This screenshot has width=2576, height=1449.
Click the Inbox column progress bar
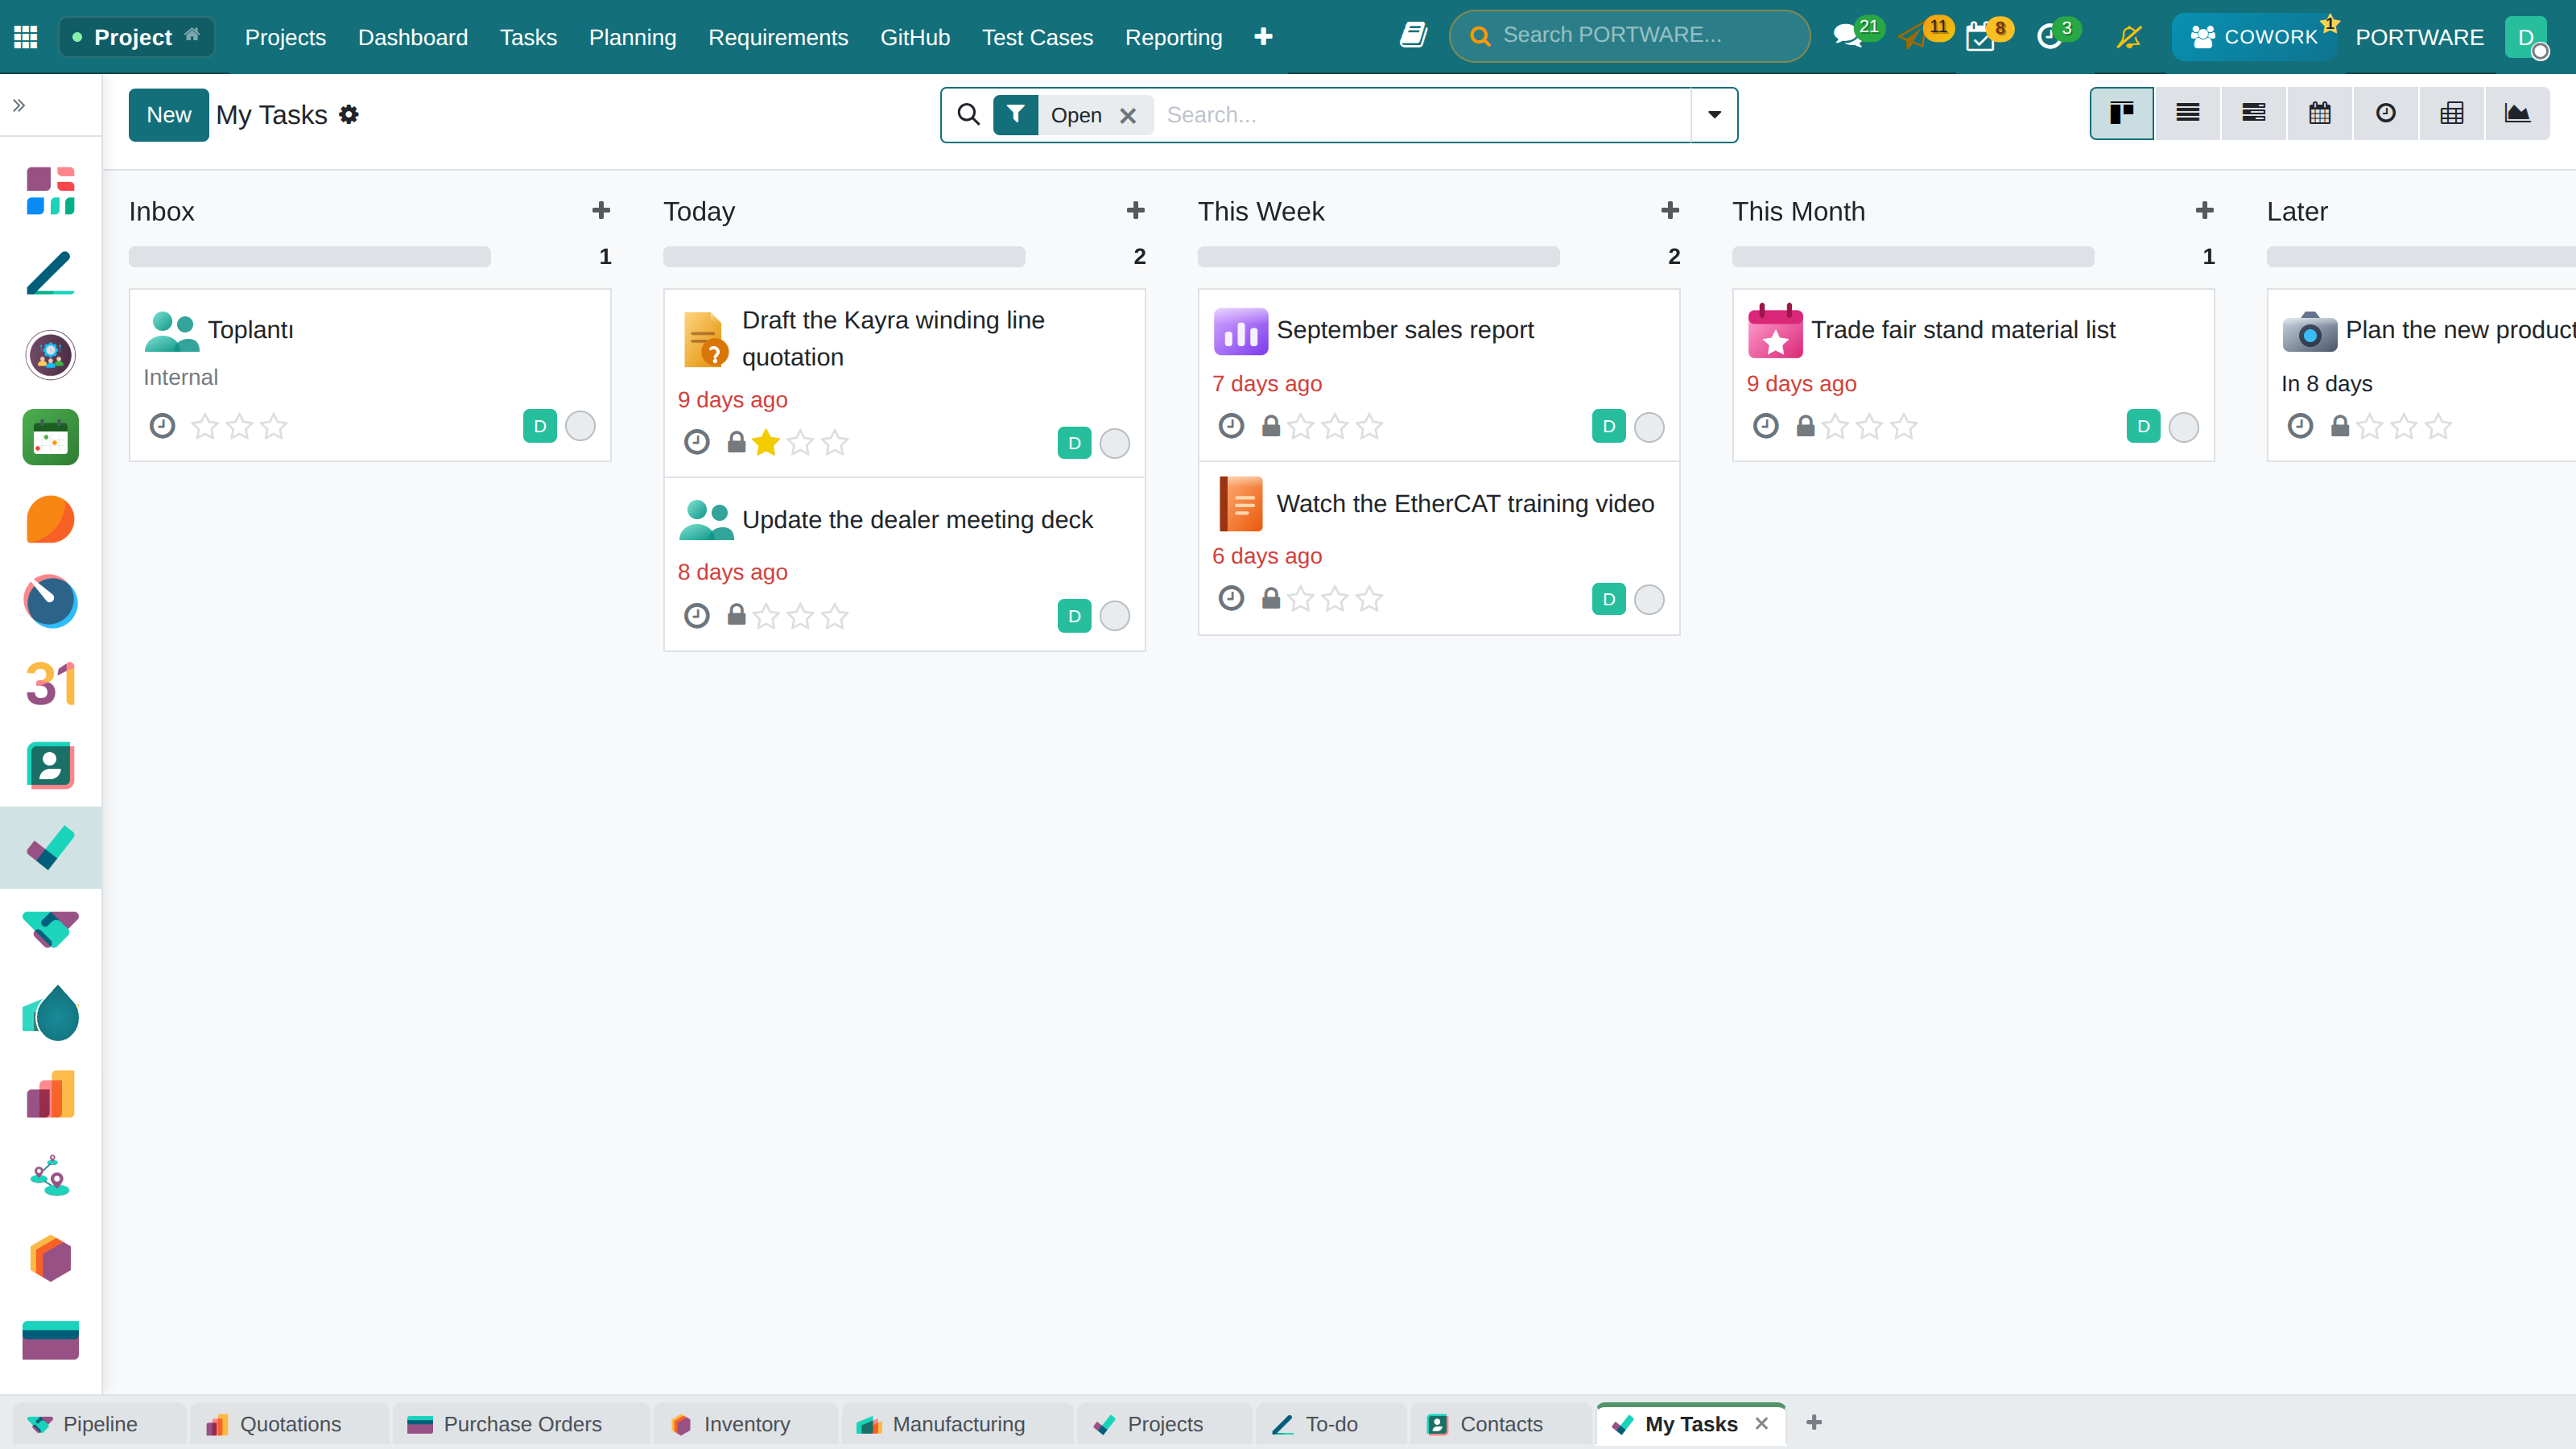[310, 257]
